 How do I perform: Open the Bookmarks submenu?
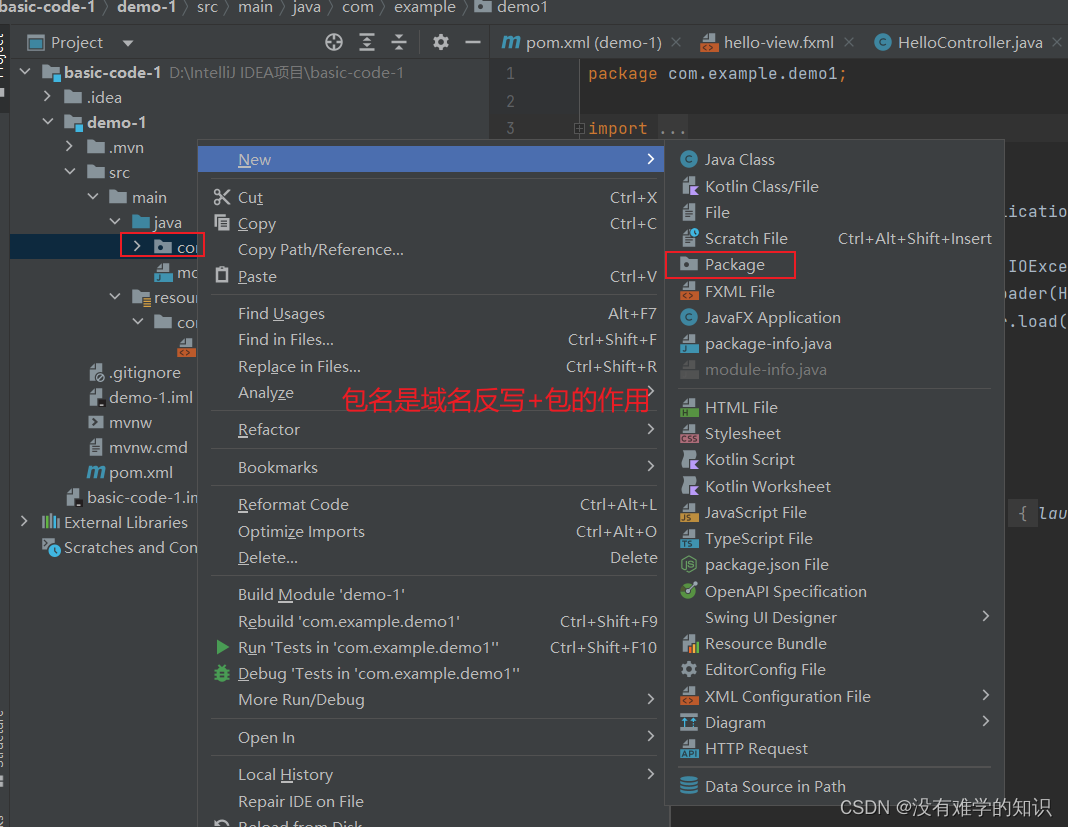(x=430, y=467)
